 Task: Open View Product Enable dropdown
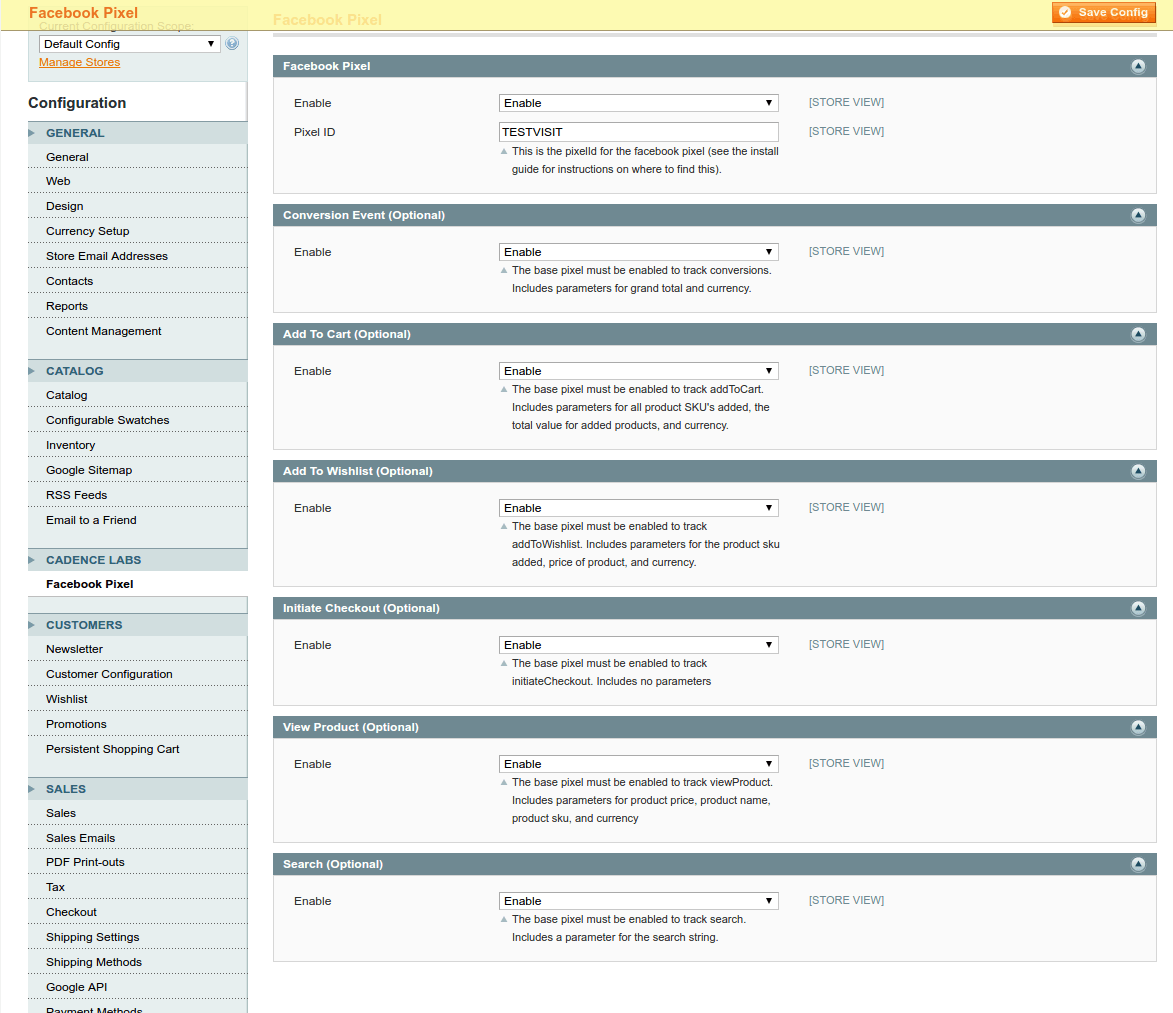(x=638, y=763)
